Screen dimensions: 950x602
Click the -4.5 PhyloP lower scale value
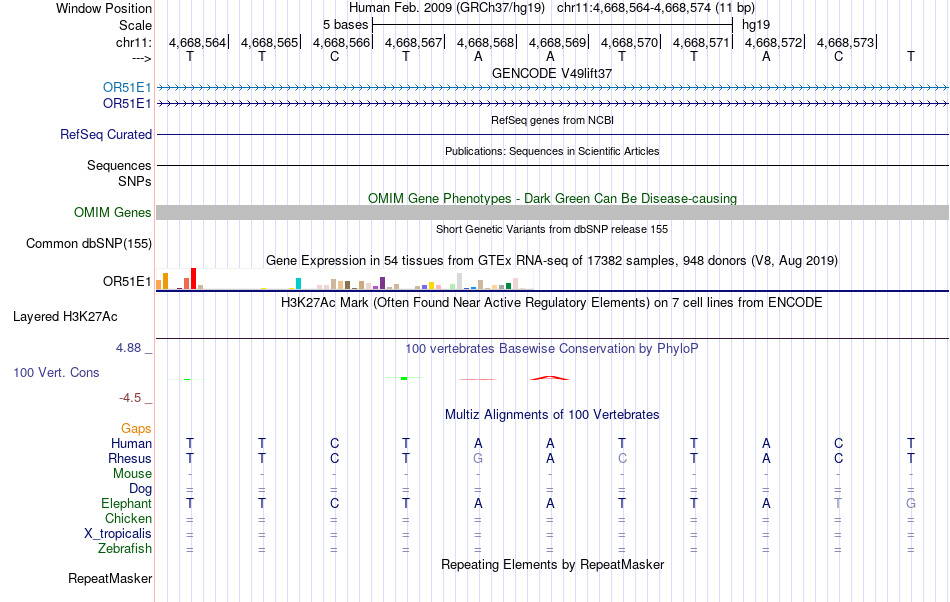(x=130, y=398)
